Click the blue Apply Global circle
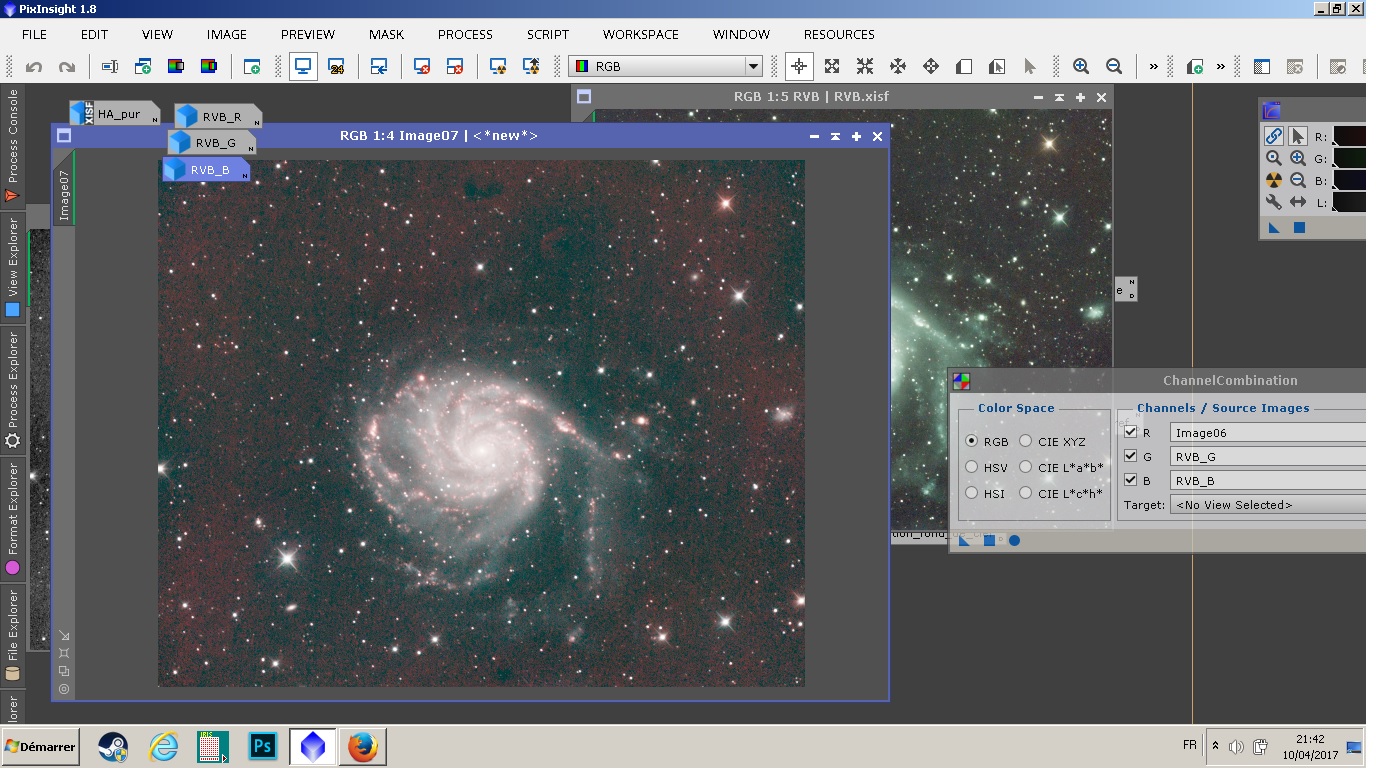 coord(1014,541)
